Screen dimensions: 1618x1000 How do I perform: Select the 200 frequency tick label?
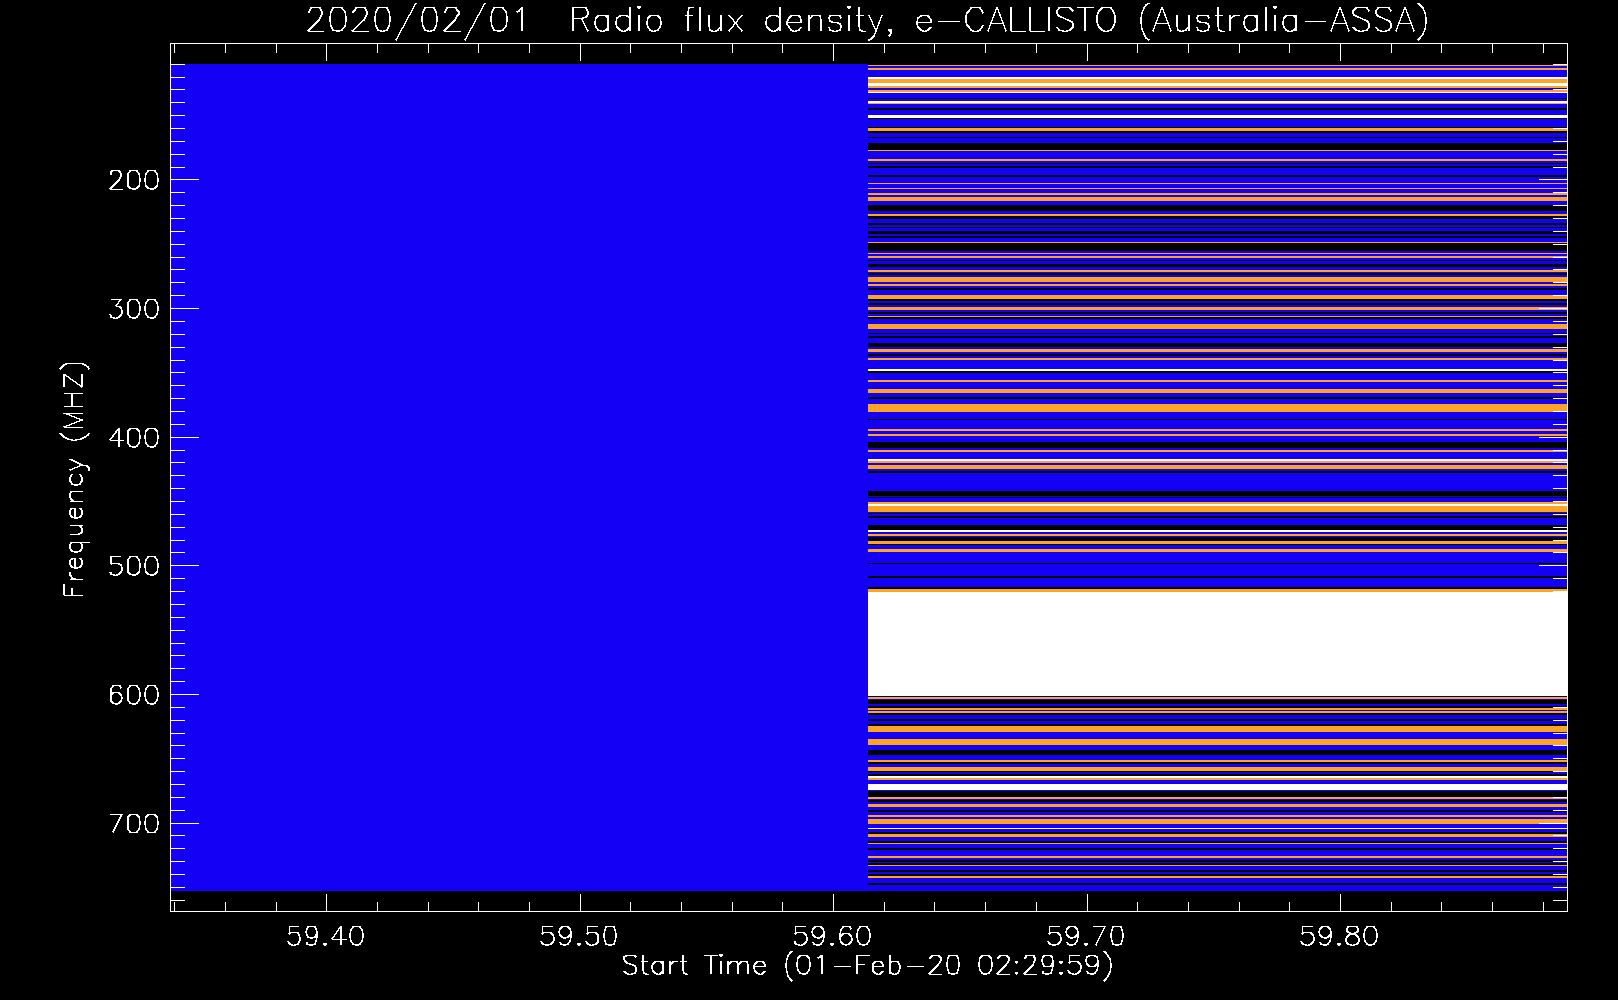click(133, 180)
